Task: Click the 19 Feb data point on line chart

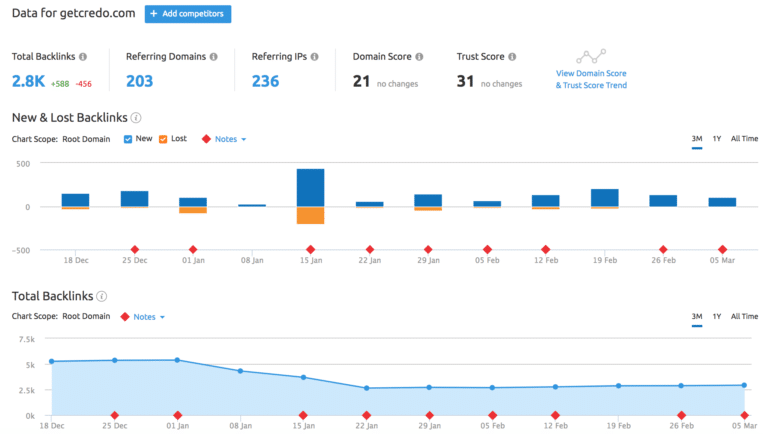Action: click(x=619, y=386)
